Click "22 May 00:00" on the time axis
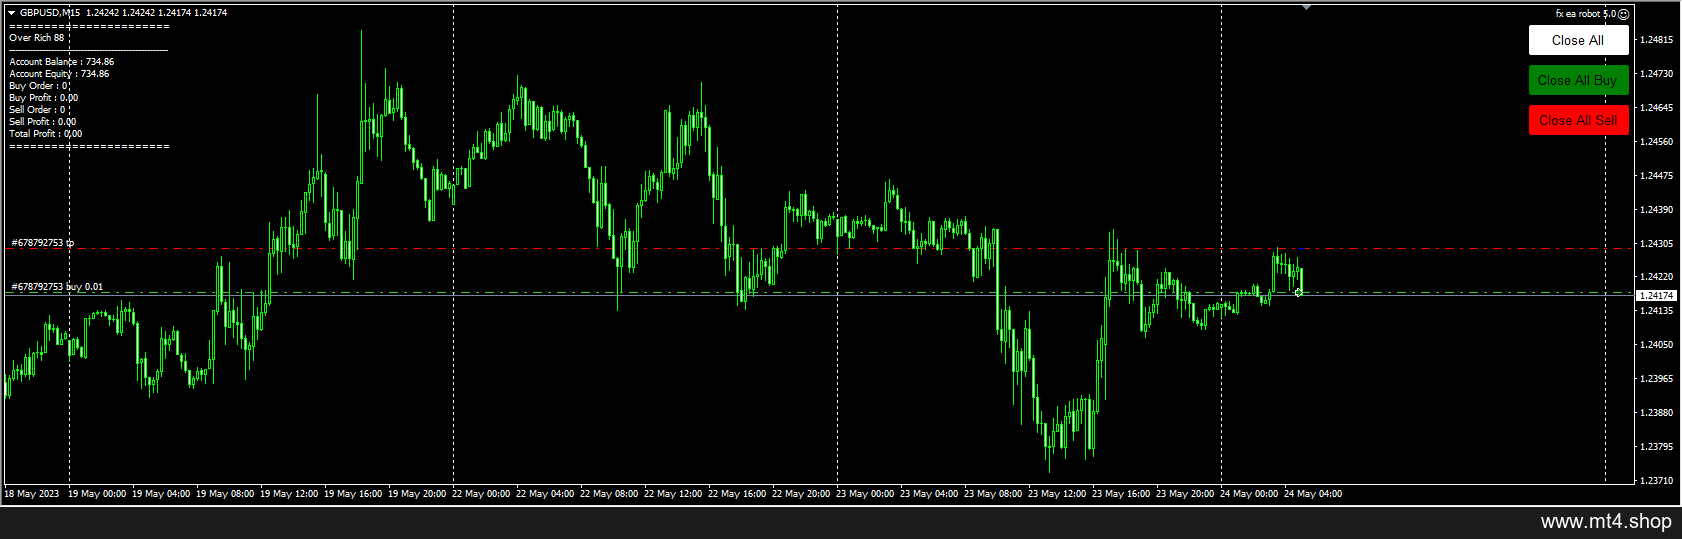 click(481, 494)
